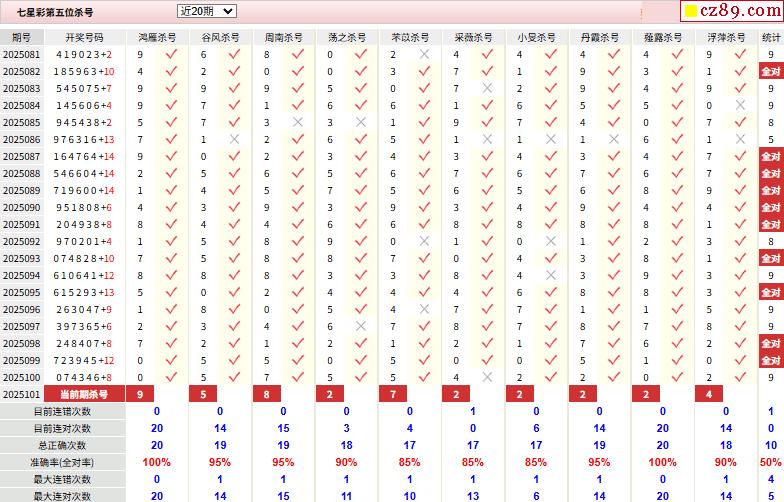The width and height of the screenshot is (784, 502).
Task: Select the 谷风杀号 column header
Action: coord(220,38)
